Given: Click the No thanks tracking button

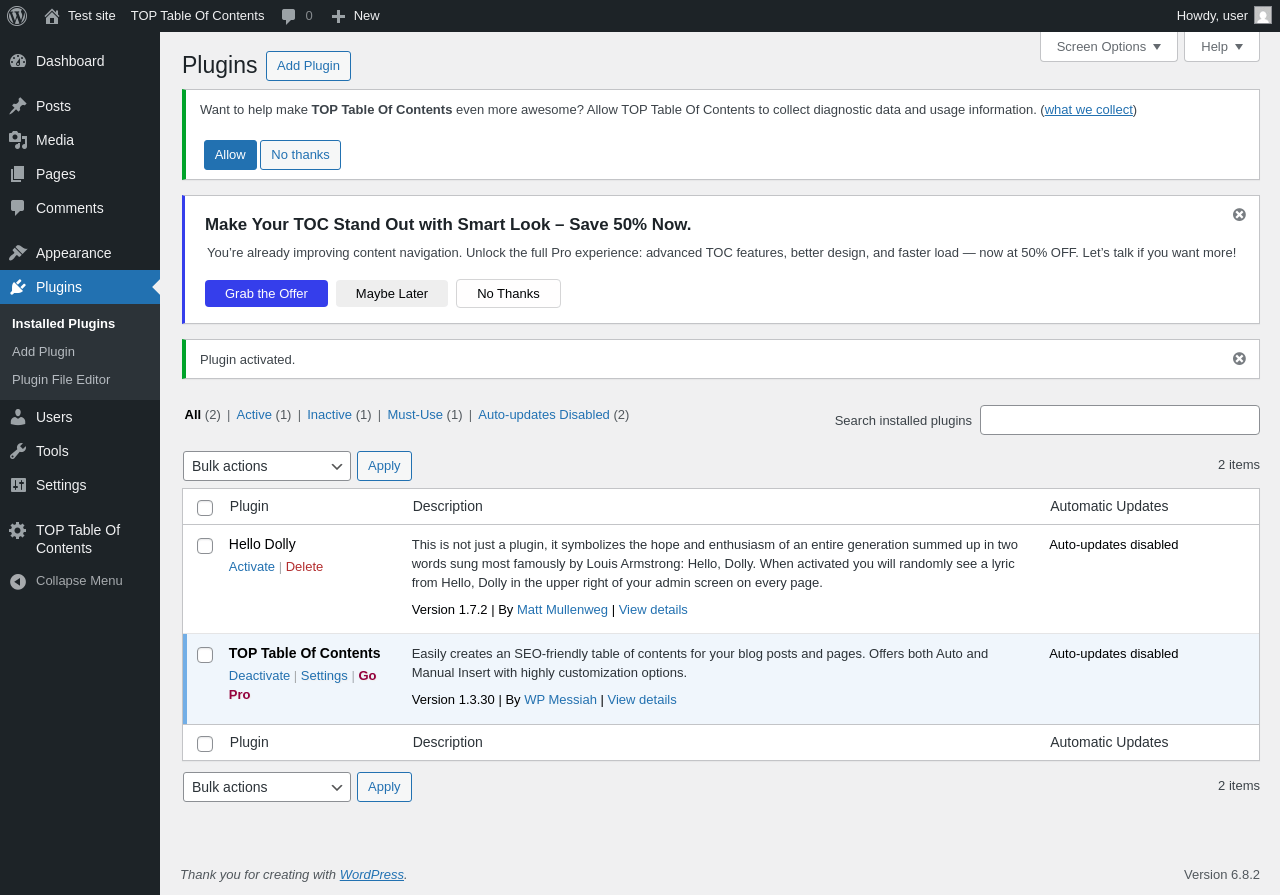Looking at the screenshot, I should (x=300, y=155).
